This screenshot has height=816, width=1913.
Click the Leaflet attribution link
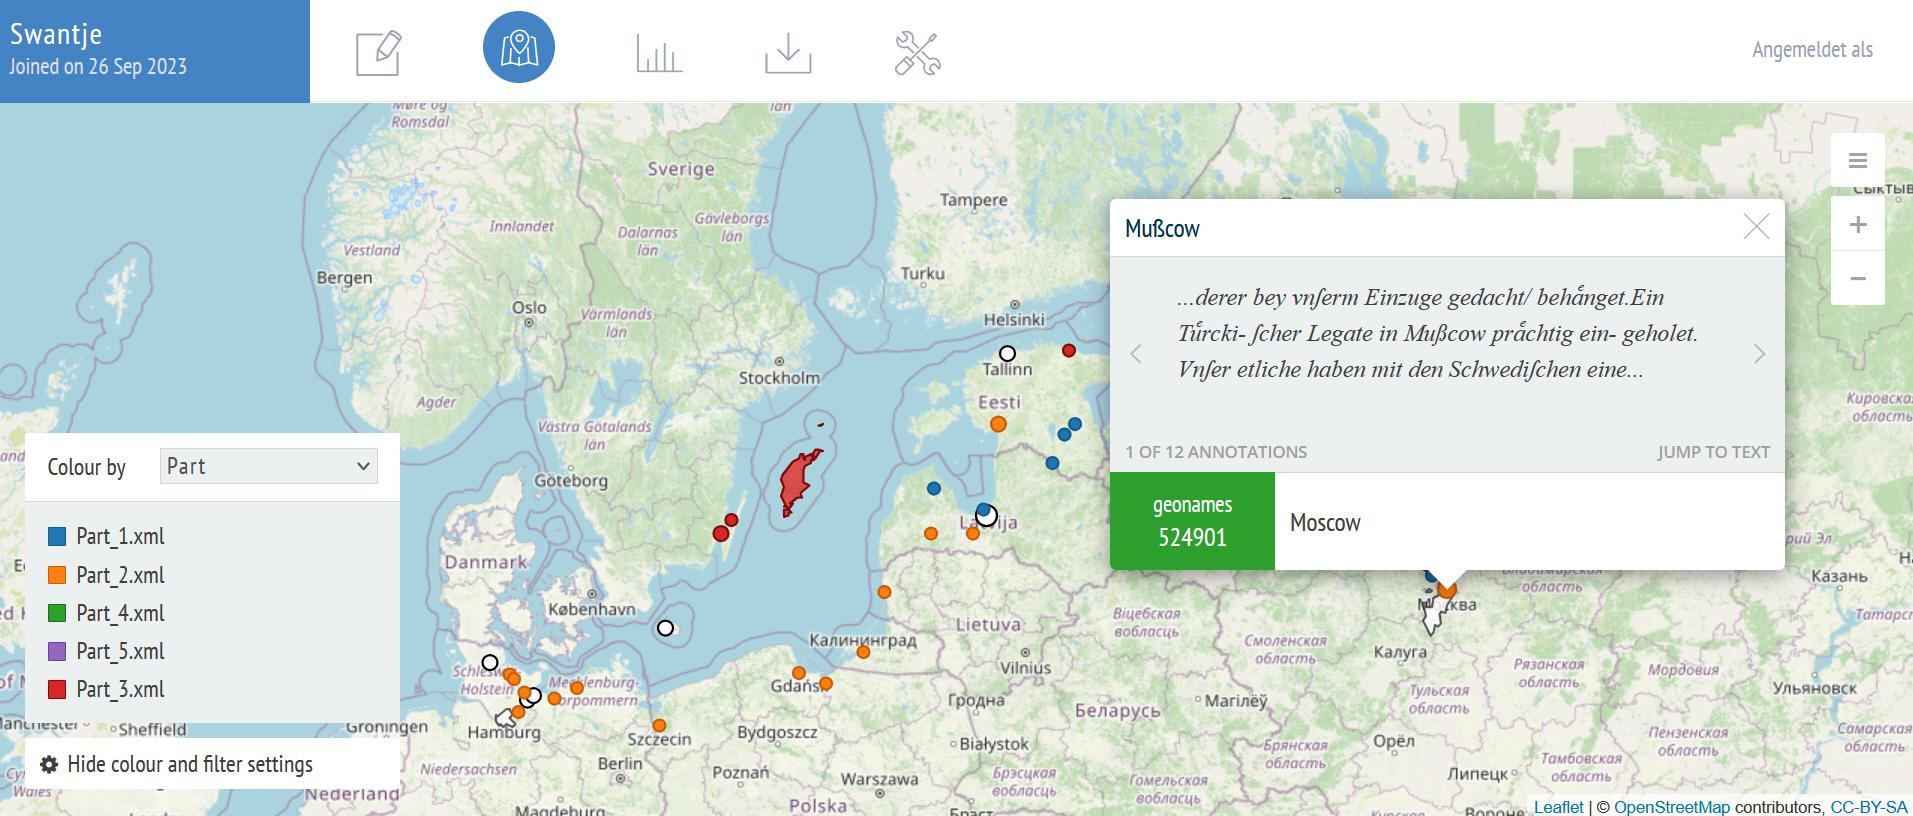tap(1558, 807)
